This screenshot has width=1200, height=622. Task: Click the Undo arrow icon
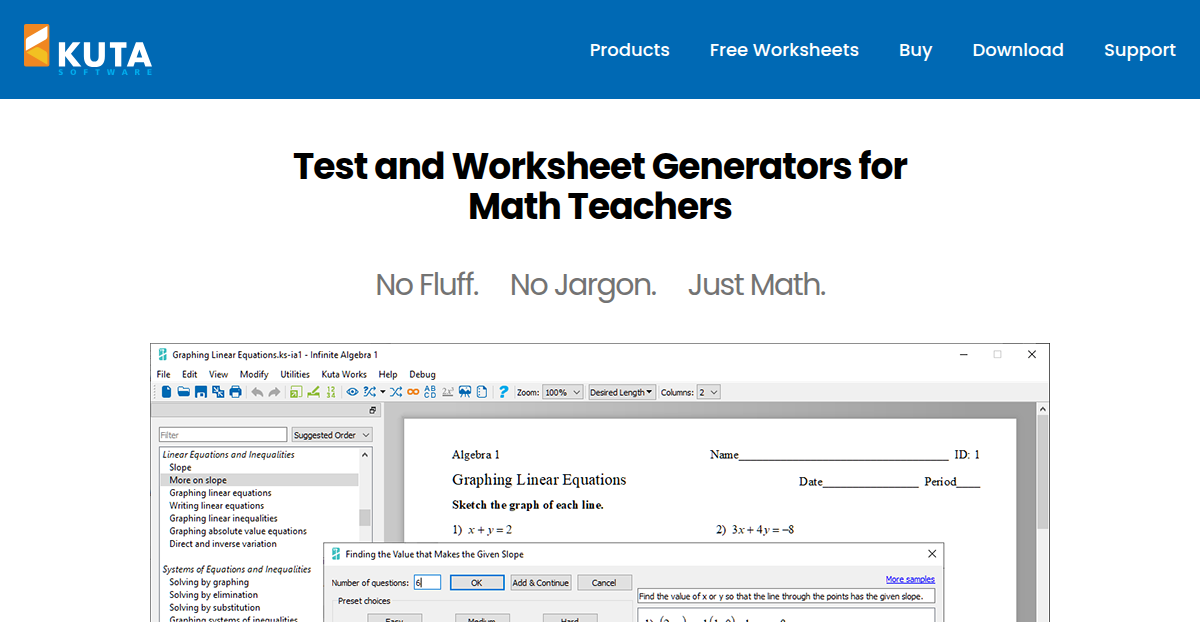point(257,392)
